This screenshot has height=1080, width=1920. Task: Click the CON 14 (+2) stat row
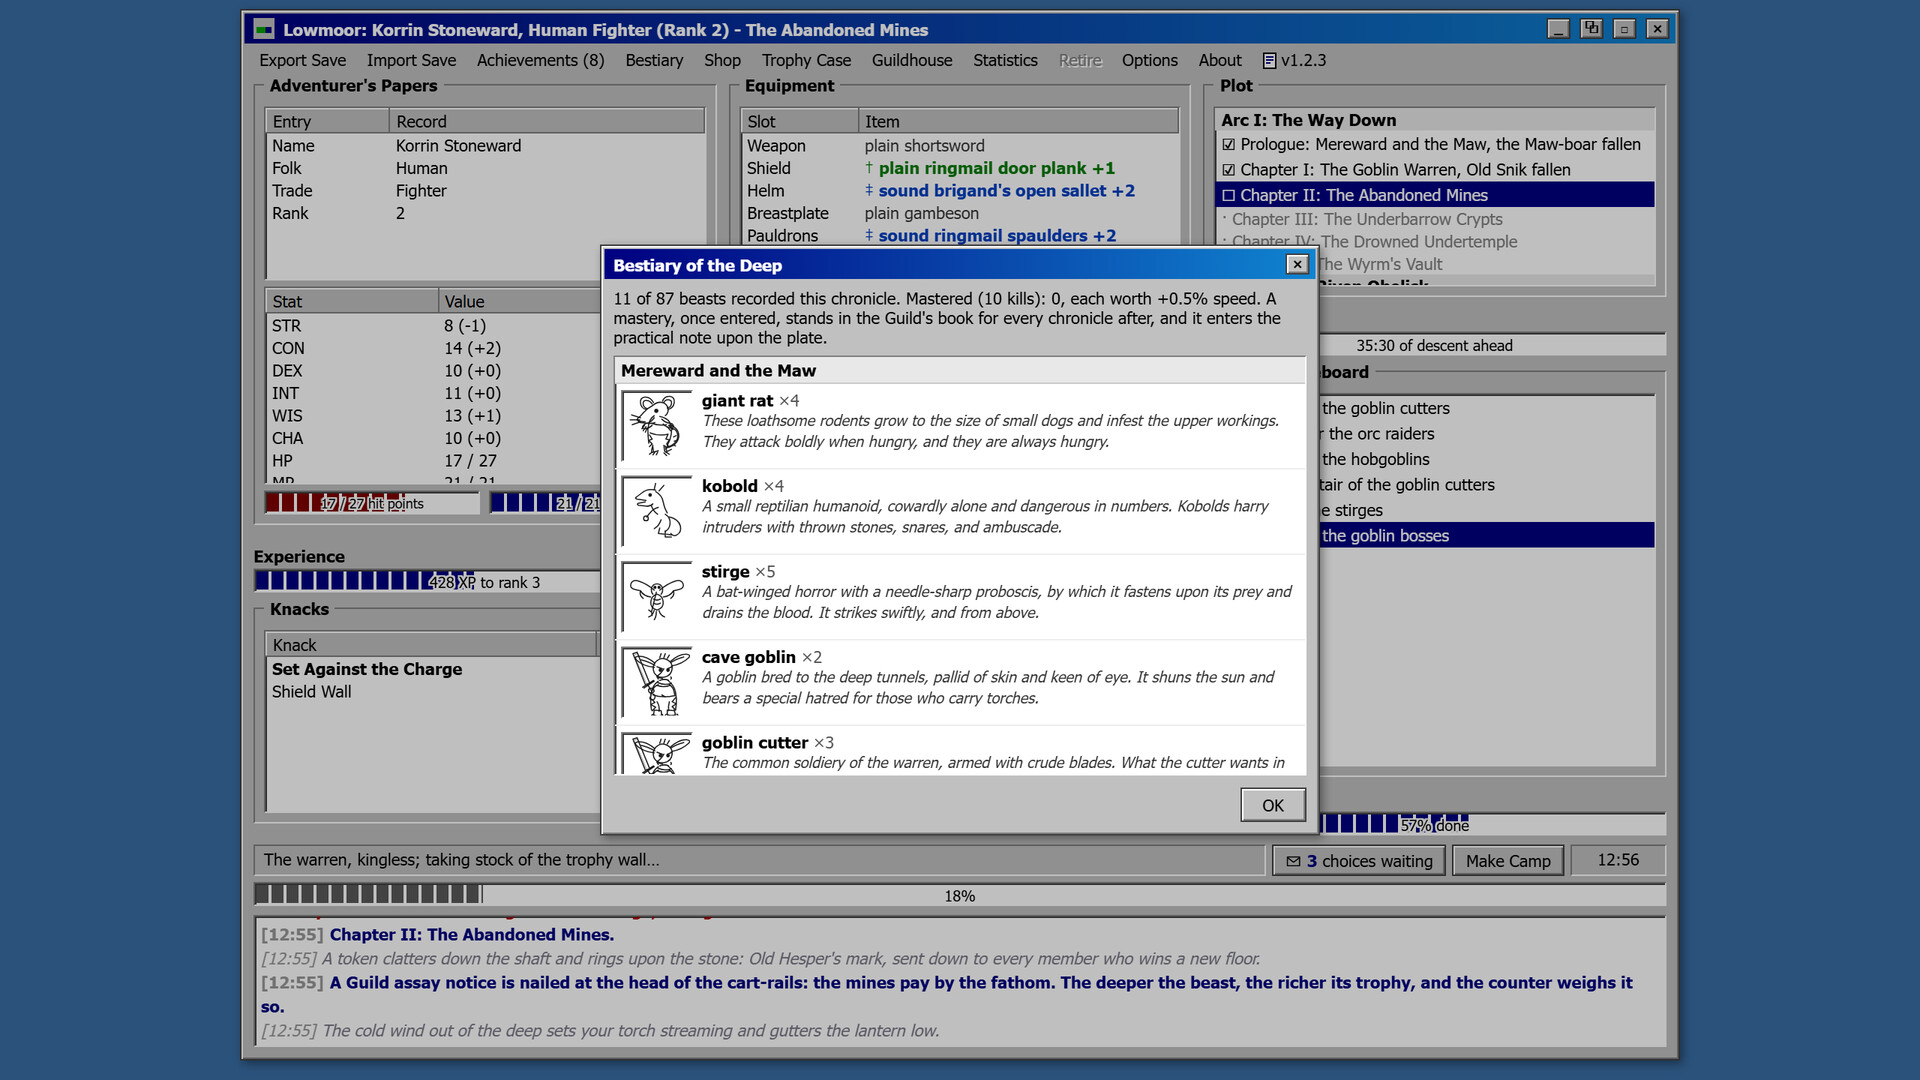(x=434, y=348)
